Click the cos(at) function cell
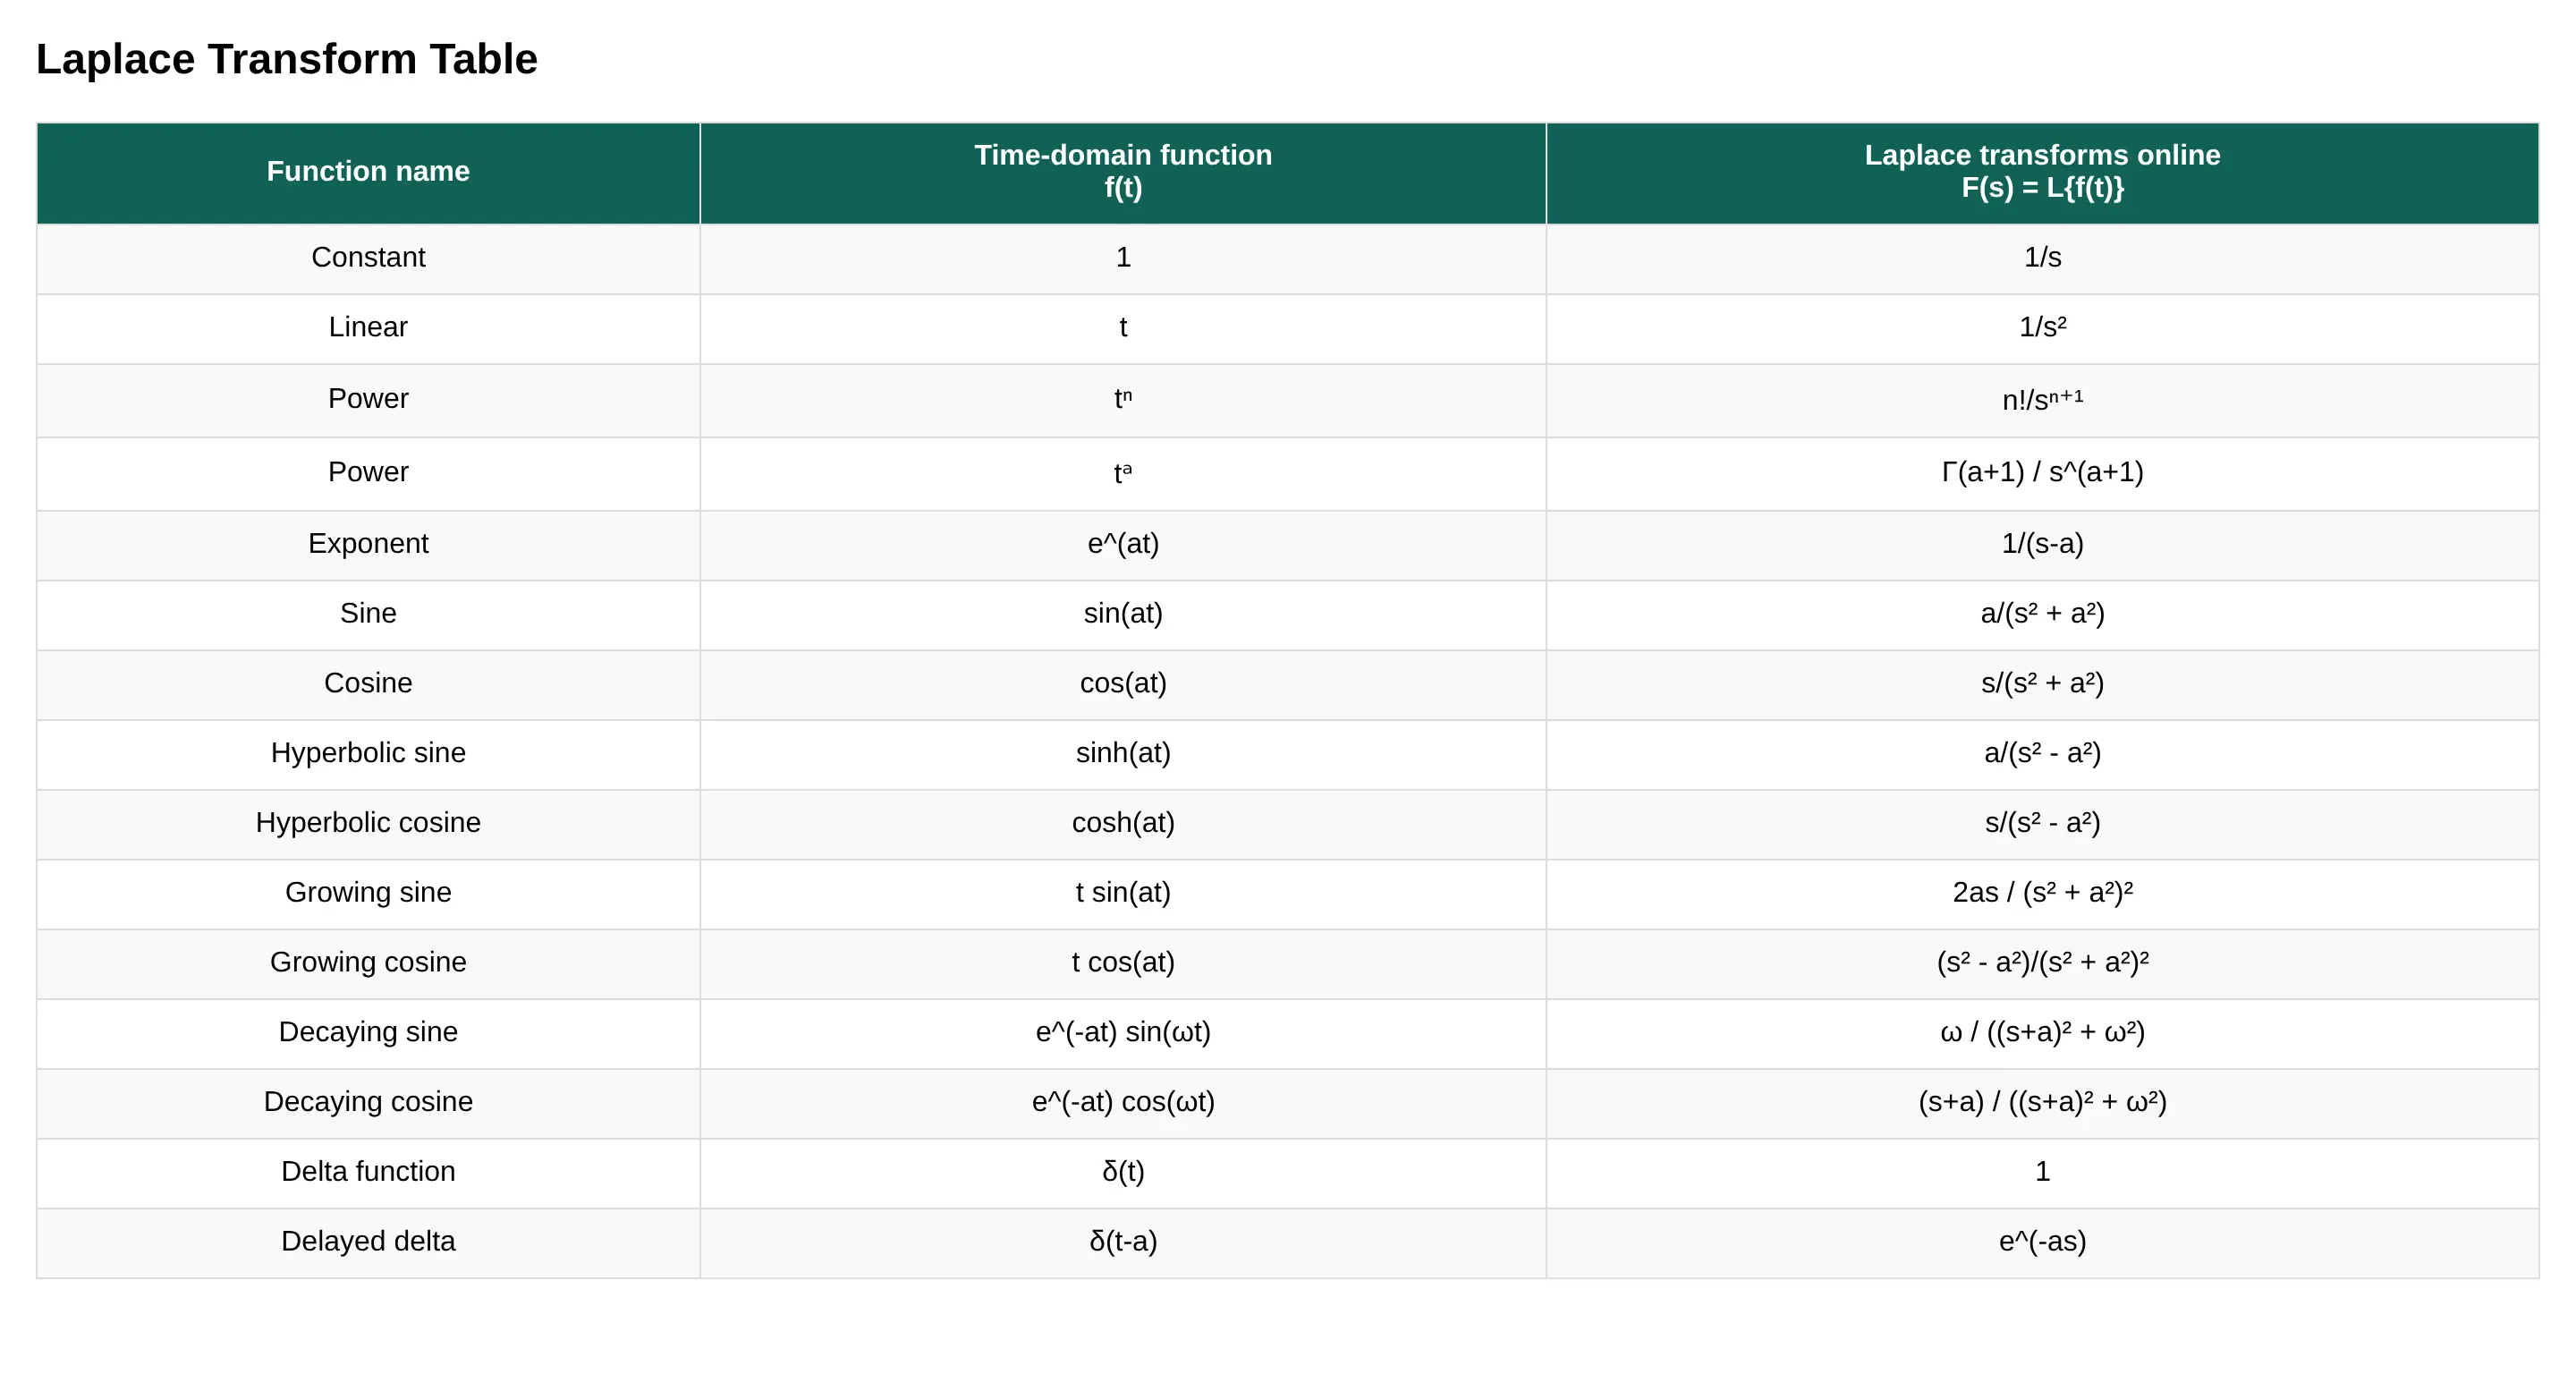This screenshot has height=1374, width=2576. coord(1122,683)
